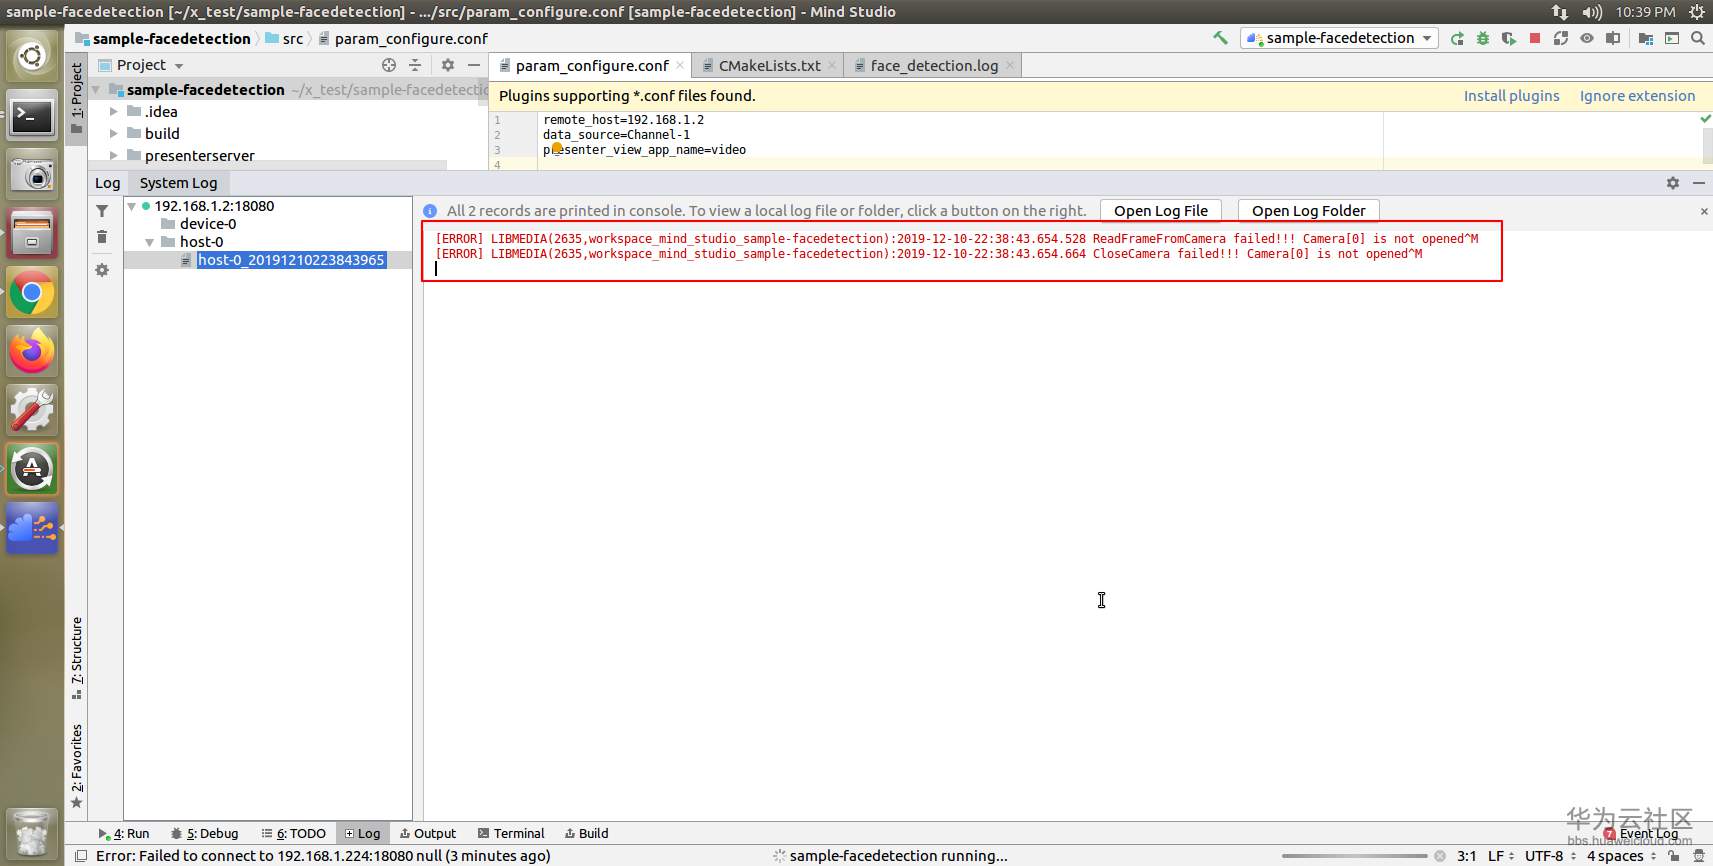
Task: Open the Project Structure folder icon
Action: click(x=1646, y=38)
